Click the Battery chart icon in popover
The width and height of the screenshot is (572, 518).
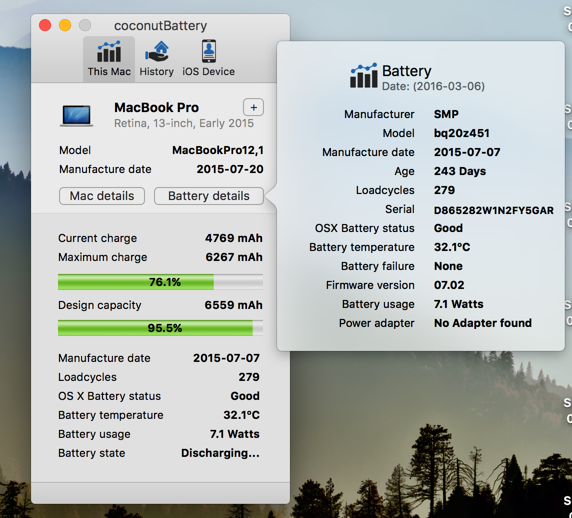point(364,76)
